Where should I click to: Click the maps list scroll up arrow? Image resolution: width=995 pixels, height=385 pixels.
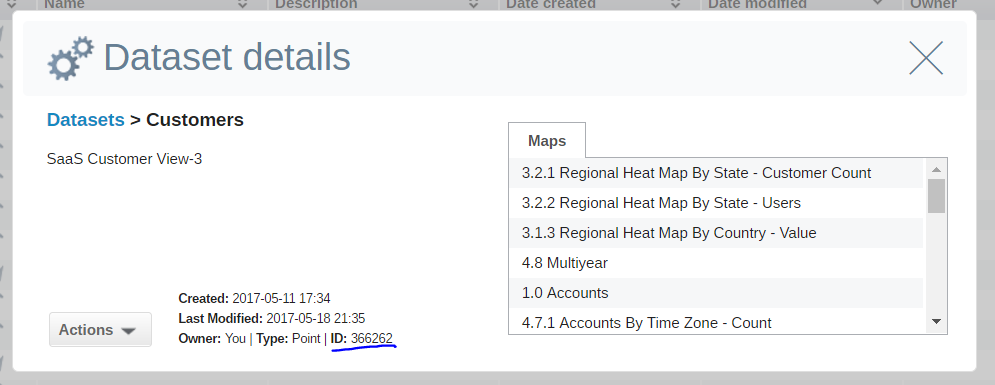[x=936, y=169]
